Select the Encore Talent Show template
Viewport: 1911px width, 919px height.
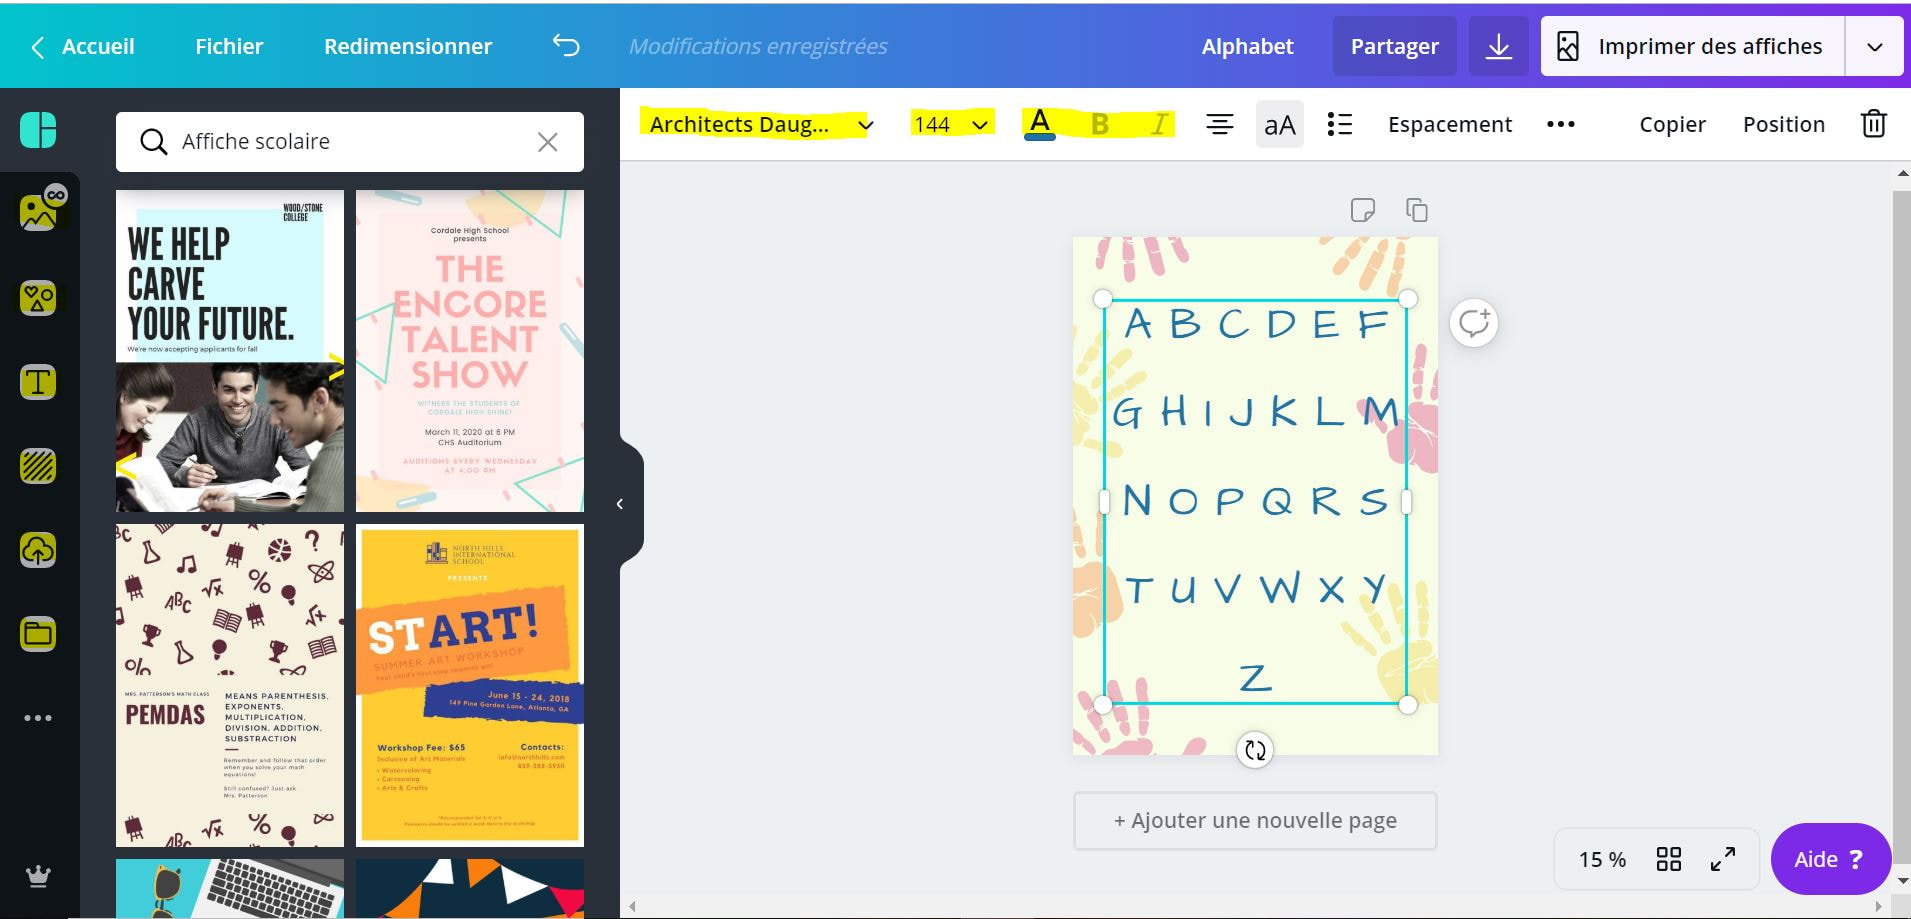(x=470, y=351)
